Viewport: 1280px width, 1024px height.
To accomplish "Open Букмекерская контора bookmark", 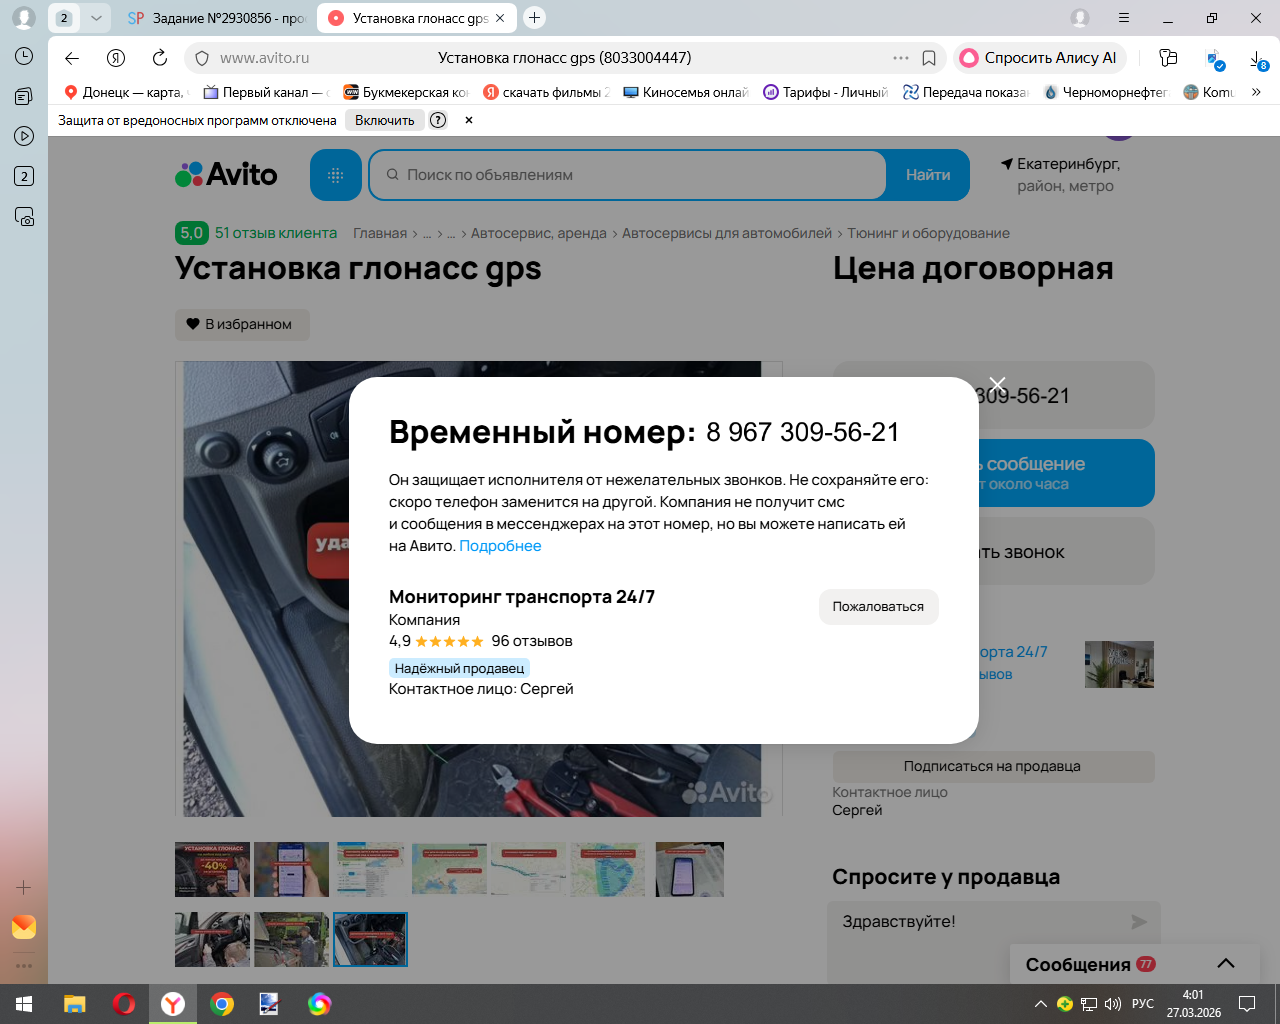I will [406, 92].
